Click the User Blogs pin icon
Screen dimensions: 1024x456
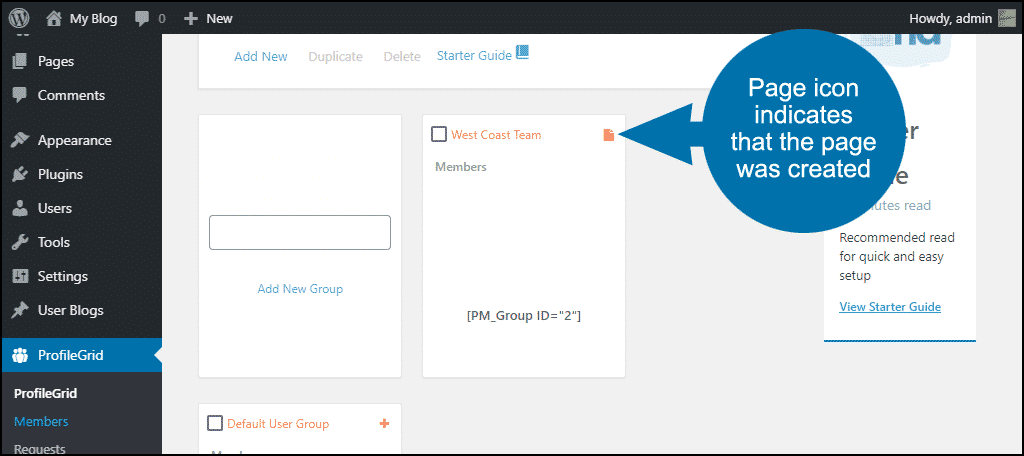(20, 310)
